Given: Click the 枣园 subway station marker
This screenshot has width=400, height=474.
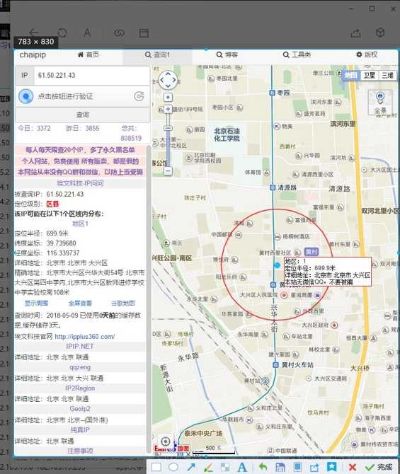Looking at the screenshot, I should [272, 93].
